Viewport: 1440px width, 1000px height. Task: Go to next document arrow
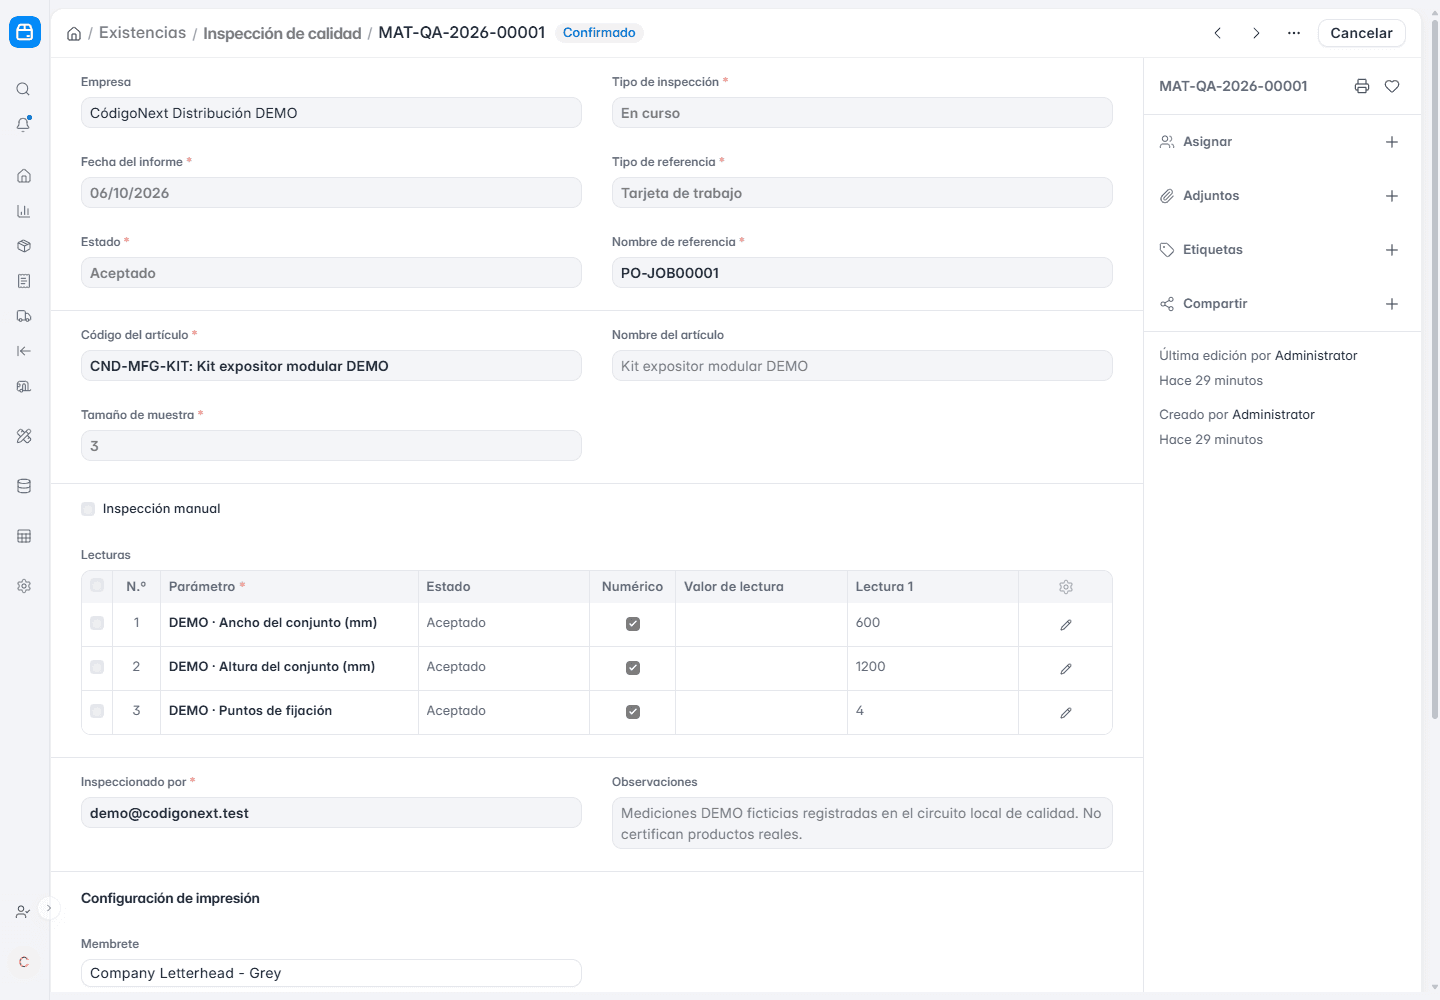click(x=1256, y=33)
